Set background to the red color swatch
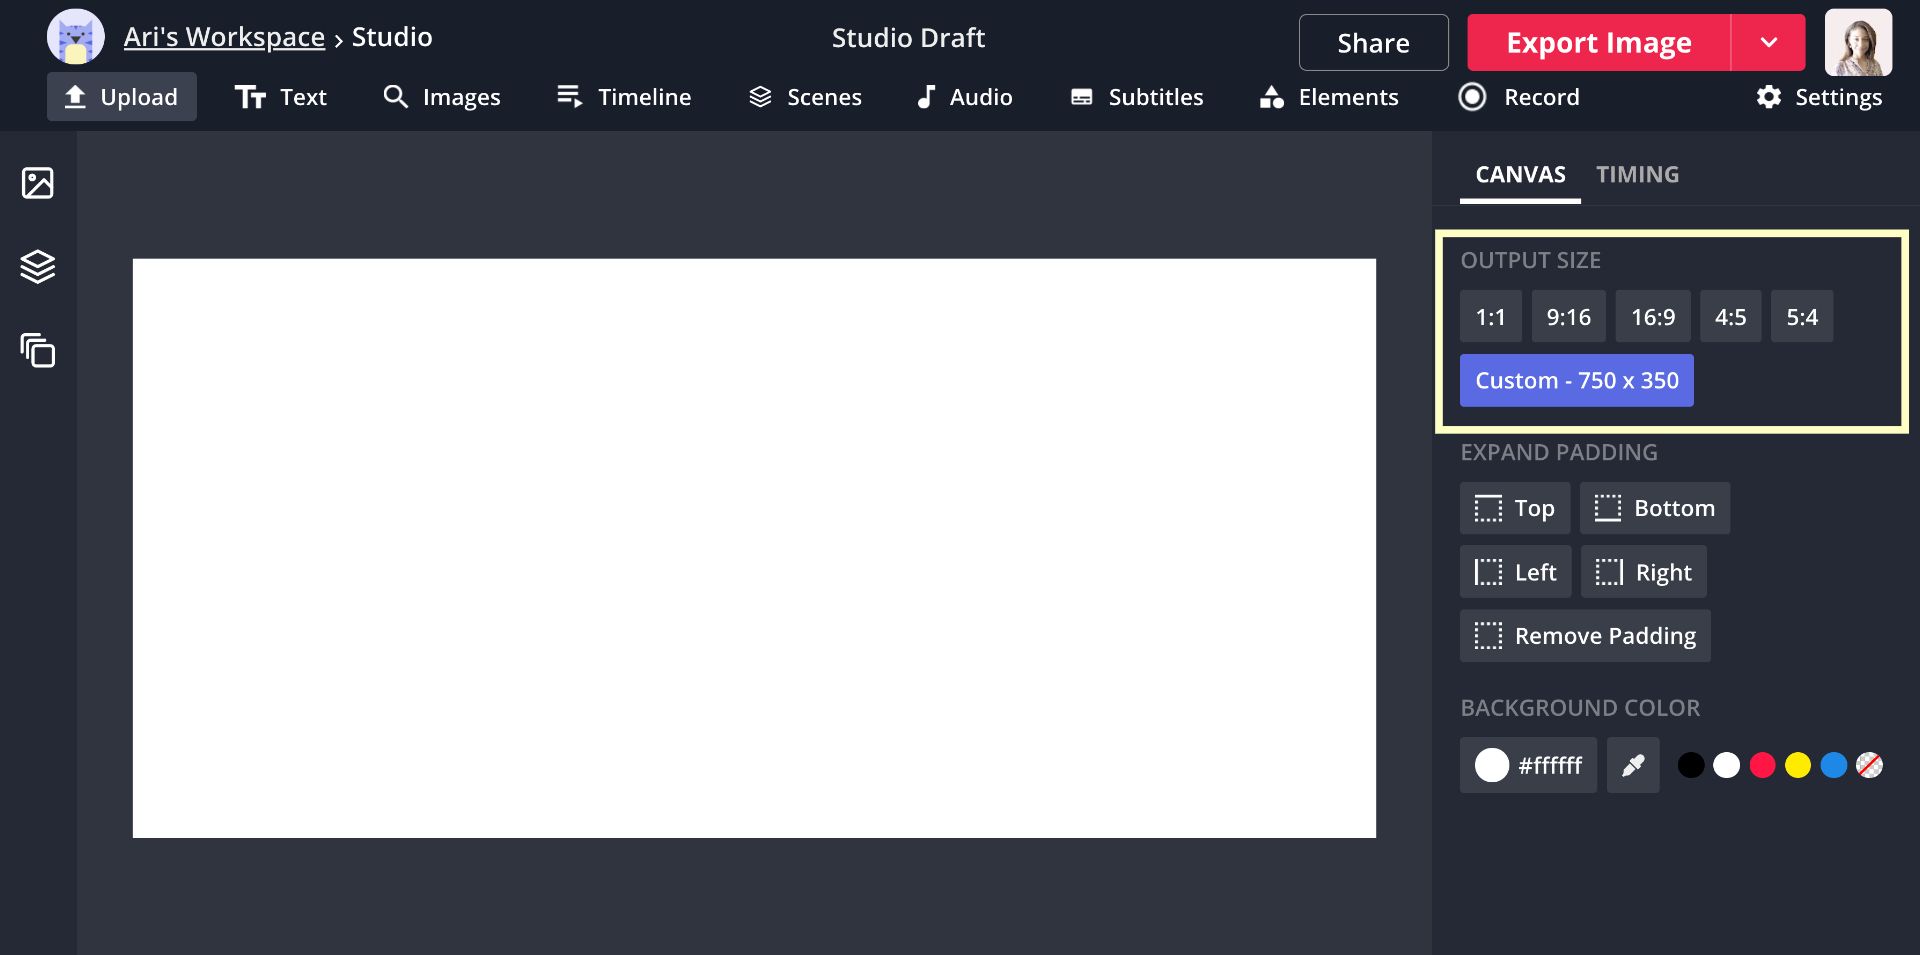Screen dimensions: 1920x955 pos(1762,765)
